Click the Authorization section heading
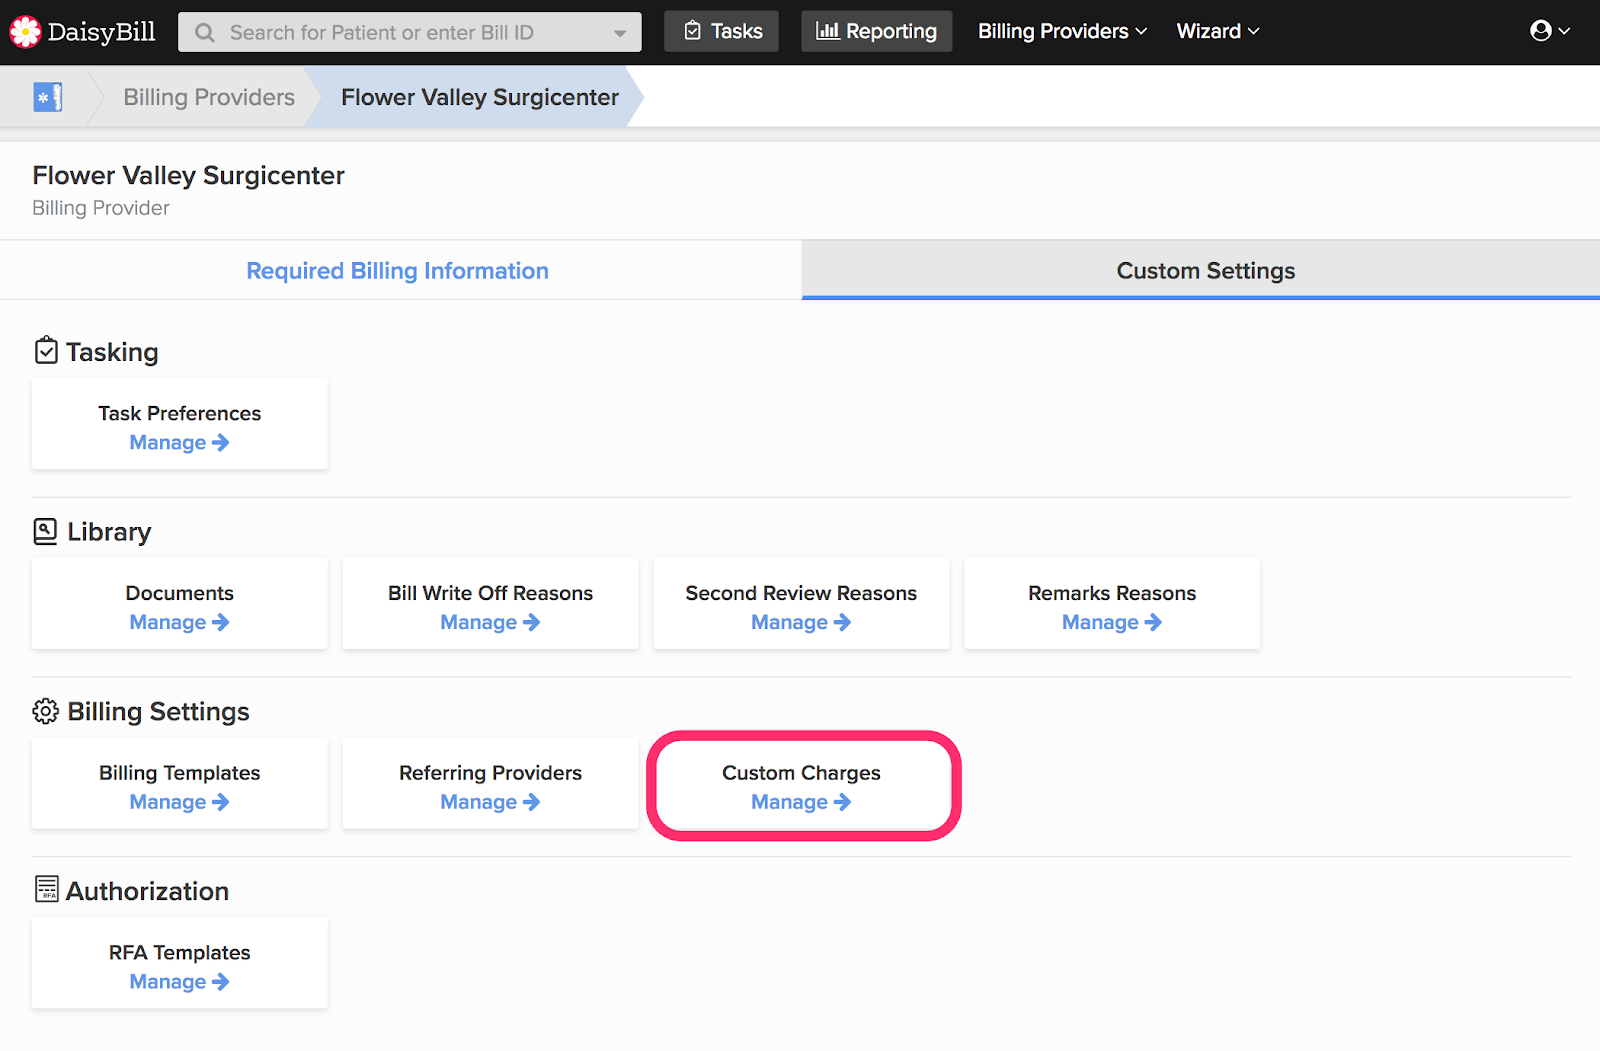The image size is (1600, 1051). (147, 891)
